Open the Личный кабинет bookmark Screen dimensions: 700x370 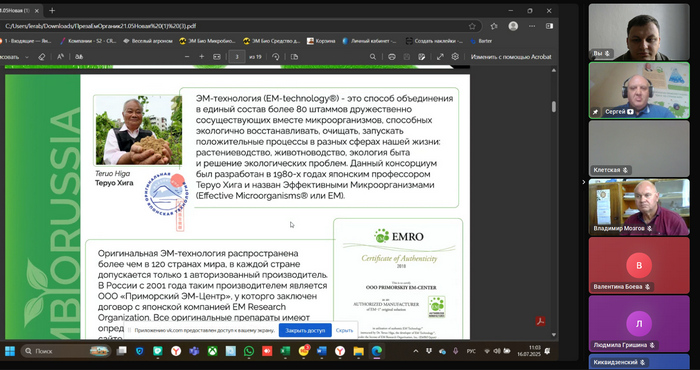370,41
